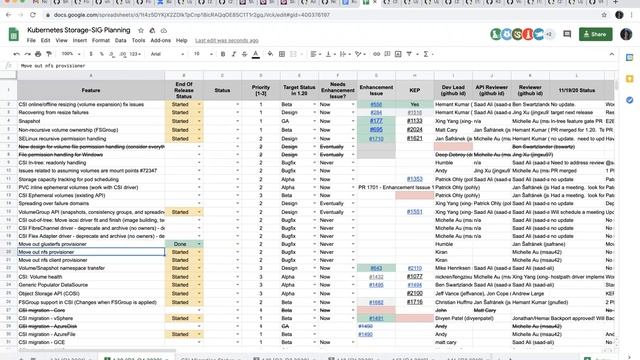Format as percent icon
This screenshot has width=640, height=360.
[x=101, y=54]
